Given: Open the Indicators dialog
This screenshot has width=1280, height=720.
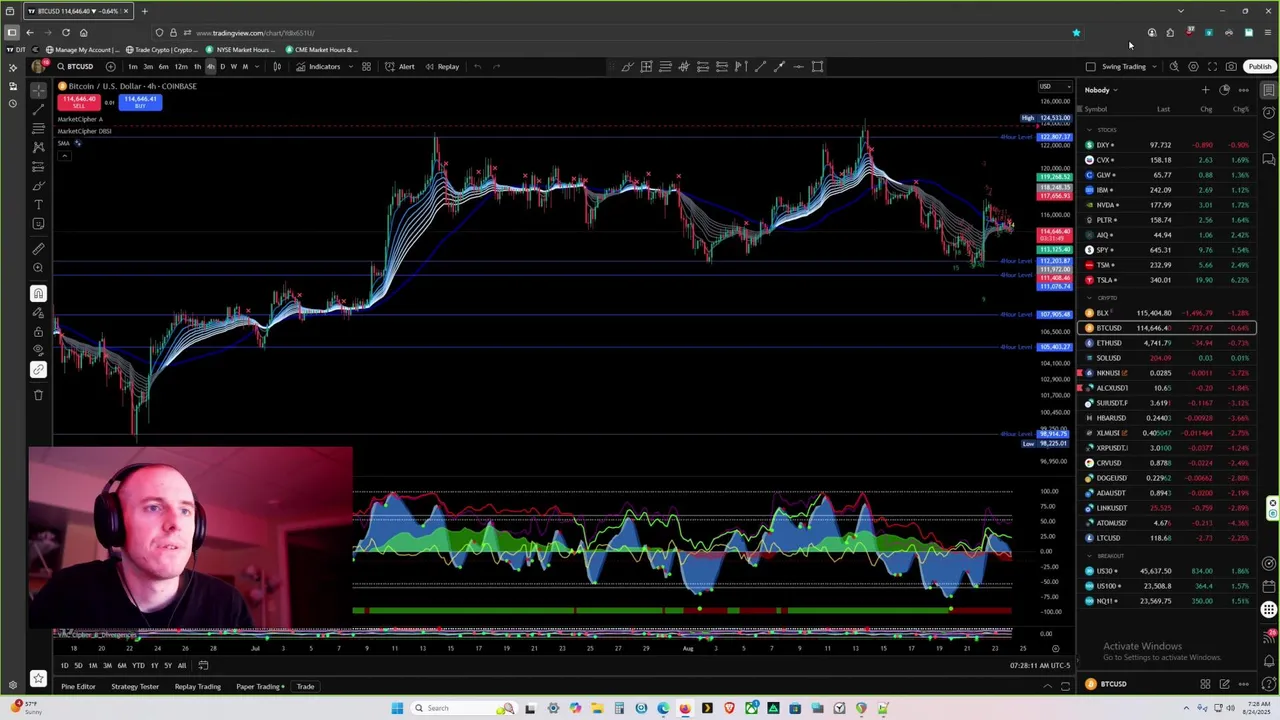Looking at the screenshot, I should click(317, 67).
